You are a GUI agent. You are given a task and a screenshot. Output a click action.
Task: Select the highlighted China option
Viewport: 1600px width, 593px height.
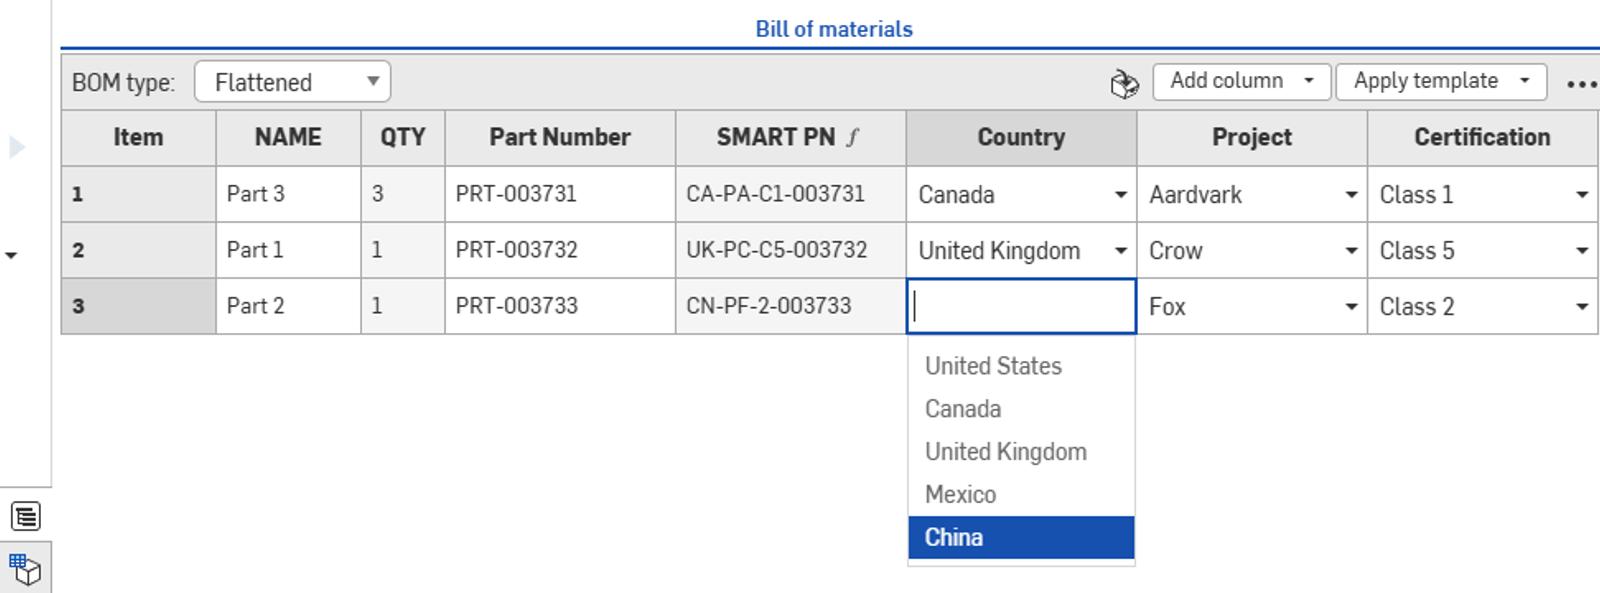[x=953, y=537]
